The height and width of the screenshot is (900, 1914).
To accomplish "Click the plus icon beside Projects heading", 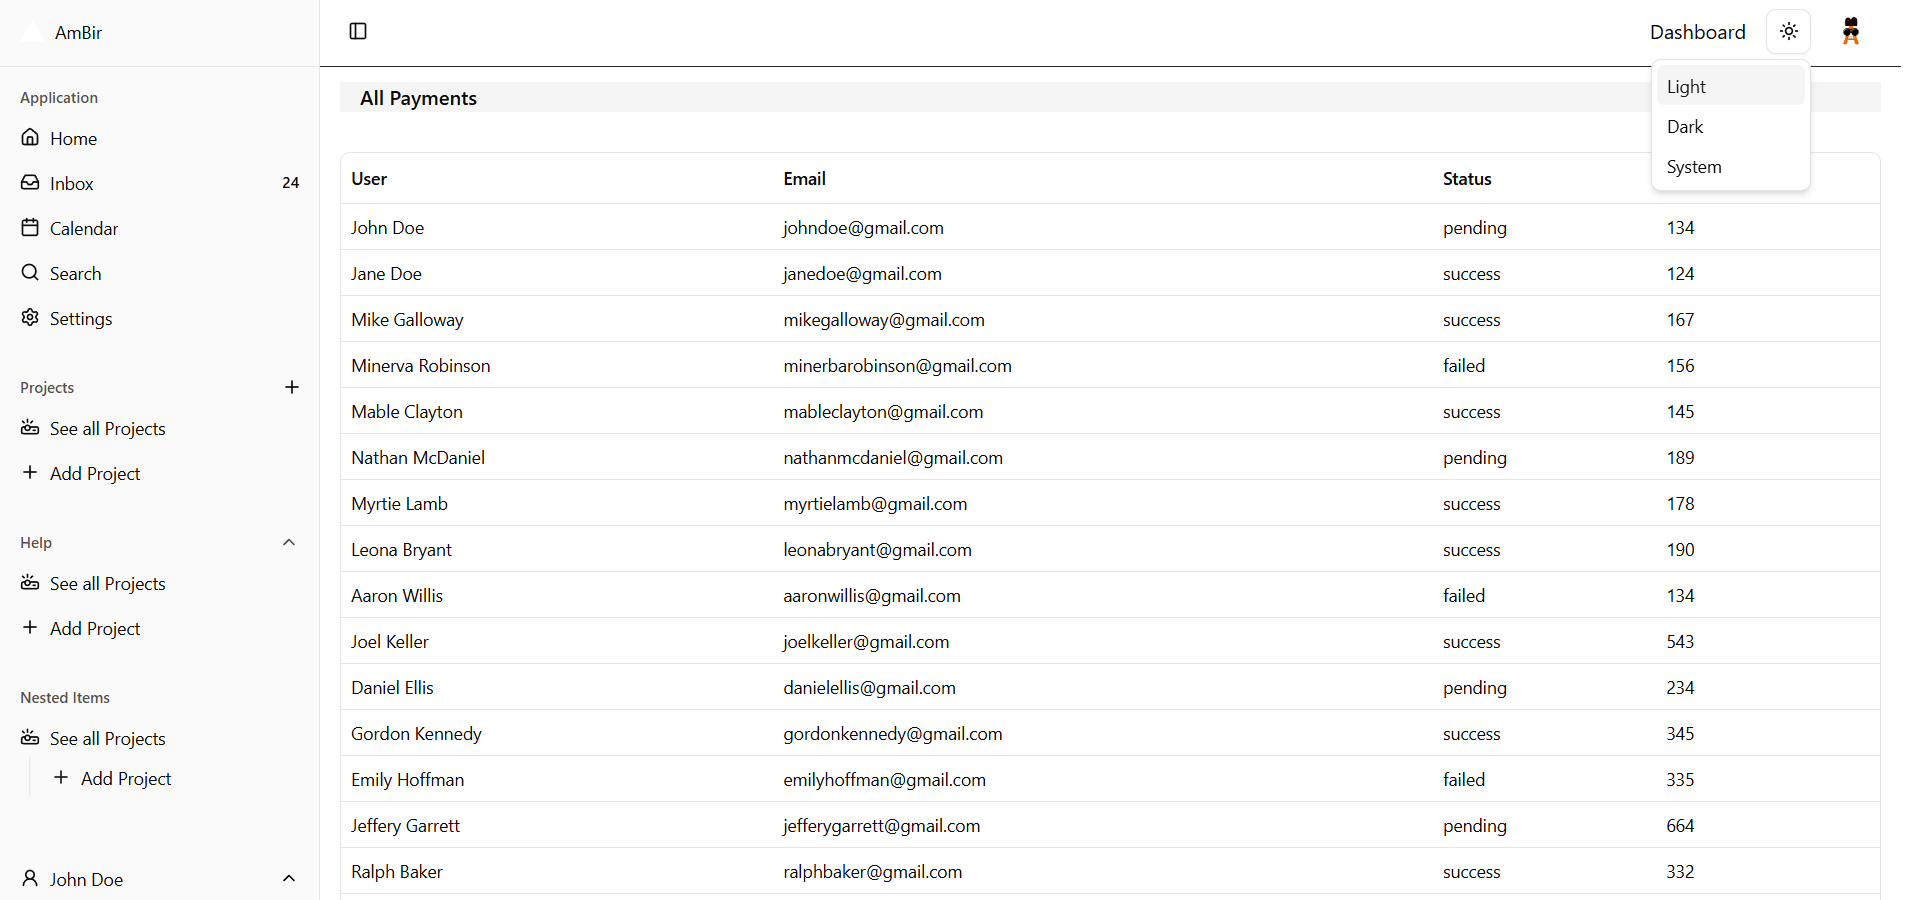I will tap(292, 387).
